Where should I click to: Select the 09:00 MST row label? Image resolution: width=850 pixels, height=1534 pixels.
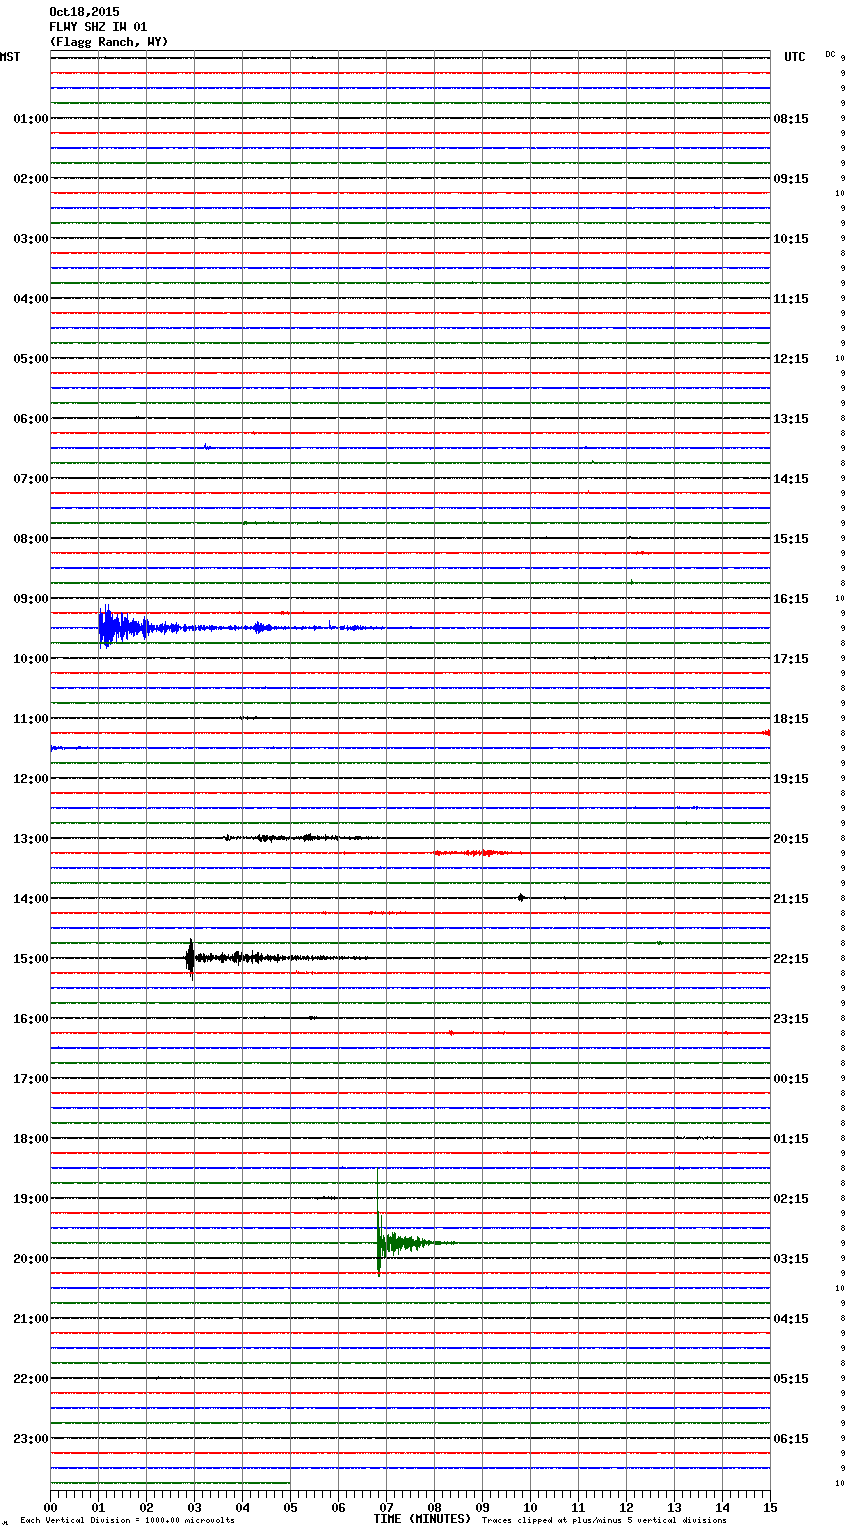[31, 599]
